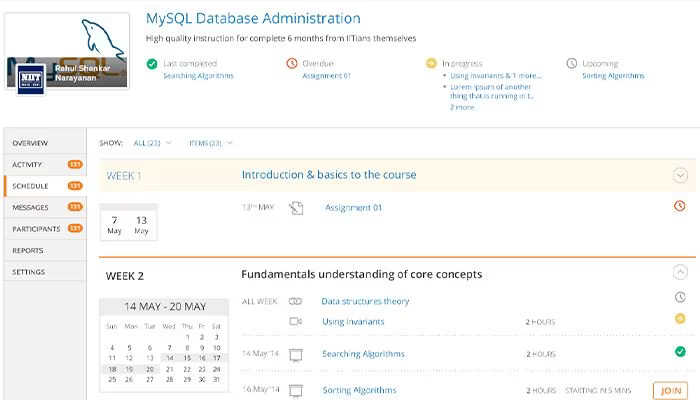
Task: Click the clock status icon for Data structures theory
Action: pos(680,297)
